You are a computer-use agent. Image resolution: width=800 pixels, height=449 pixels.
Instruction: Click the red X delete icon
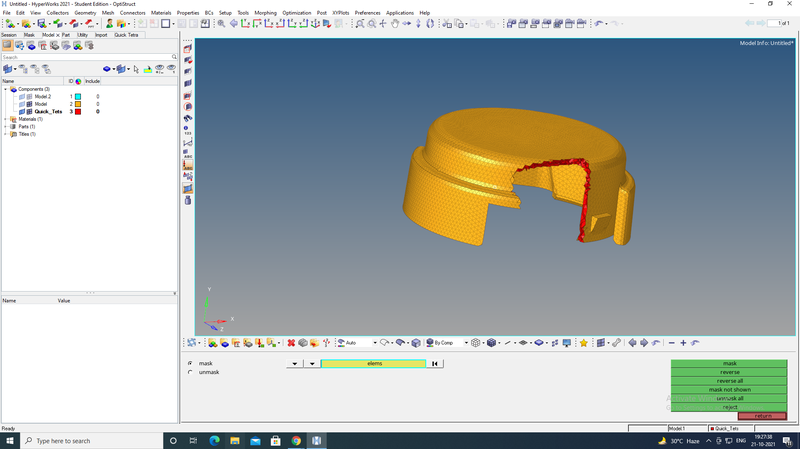291,343
